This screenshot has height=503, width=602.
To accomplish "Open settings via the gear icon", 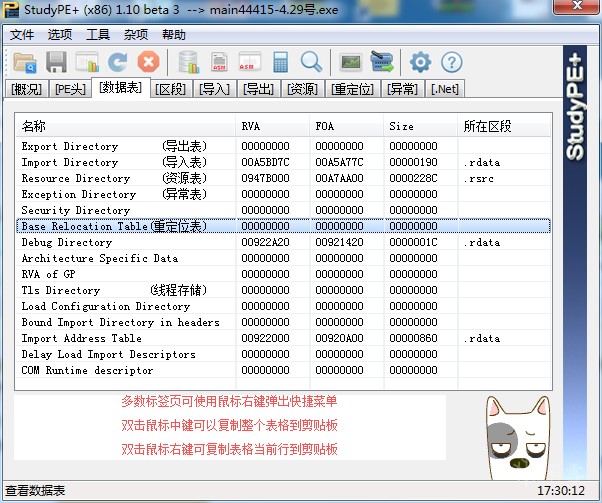I will click(x=420, y=62).
